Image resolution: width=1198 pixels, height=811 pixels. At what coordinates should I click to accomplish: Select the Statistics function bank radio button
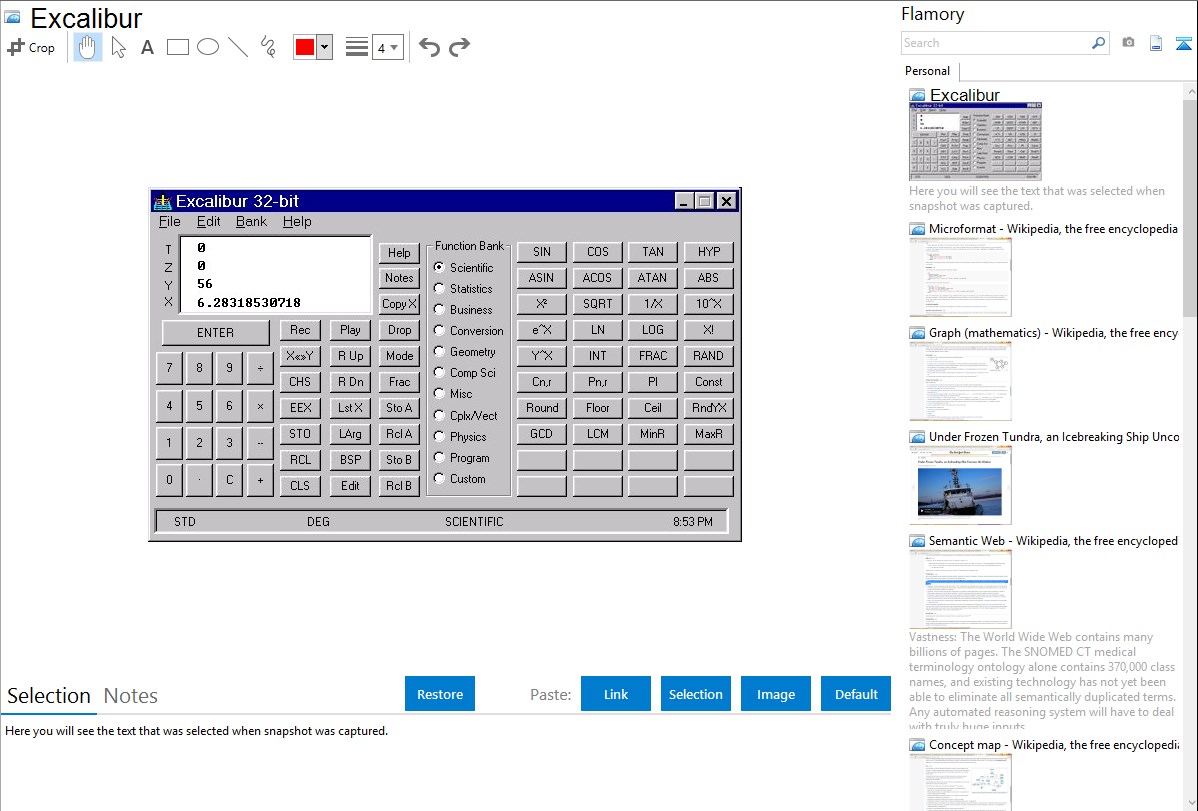coord(439,289)
